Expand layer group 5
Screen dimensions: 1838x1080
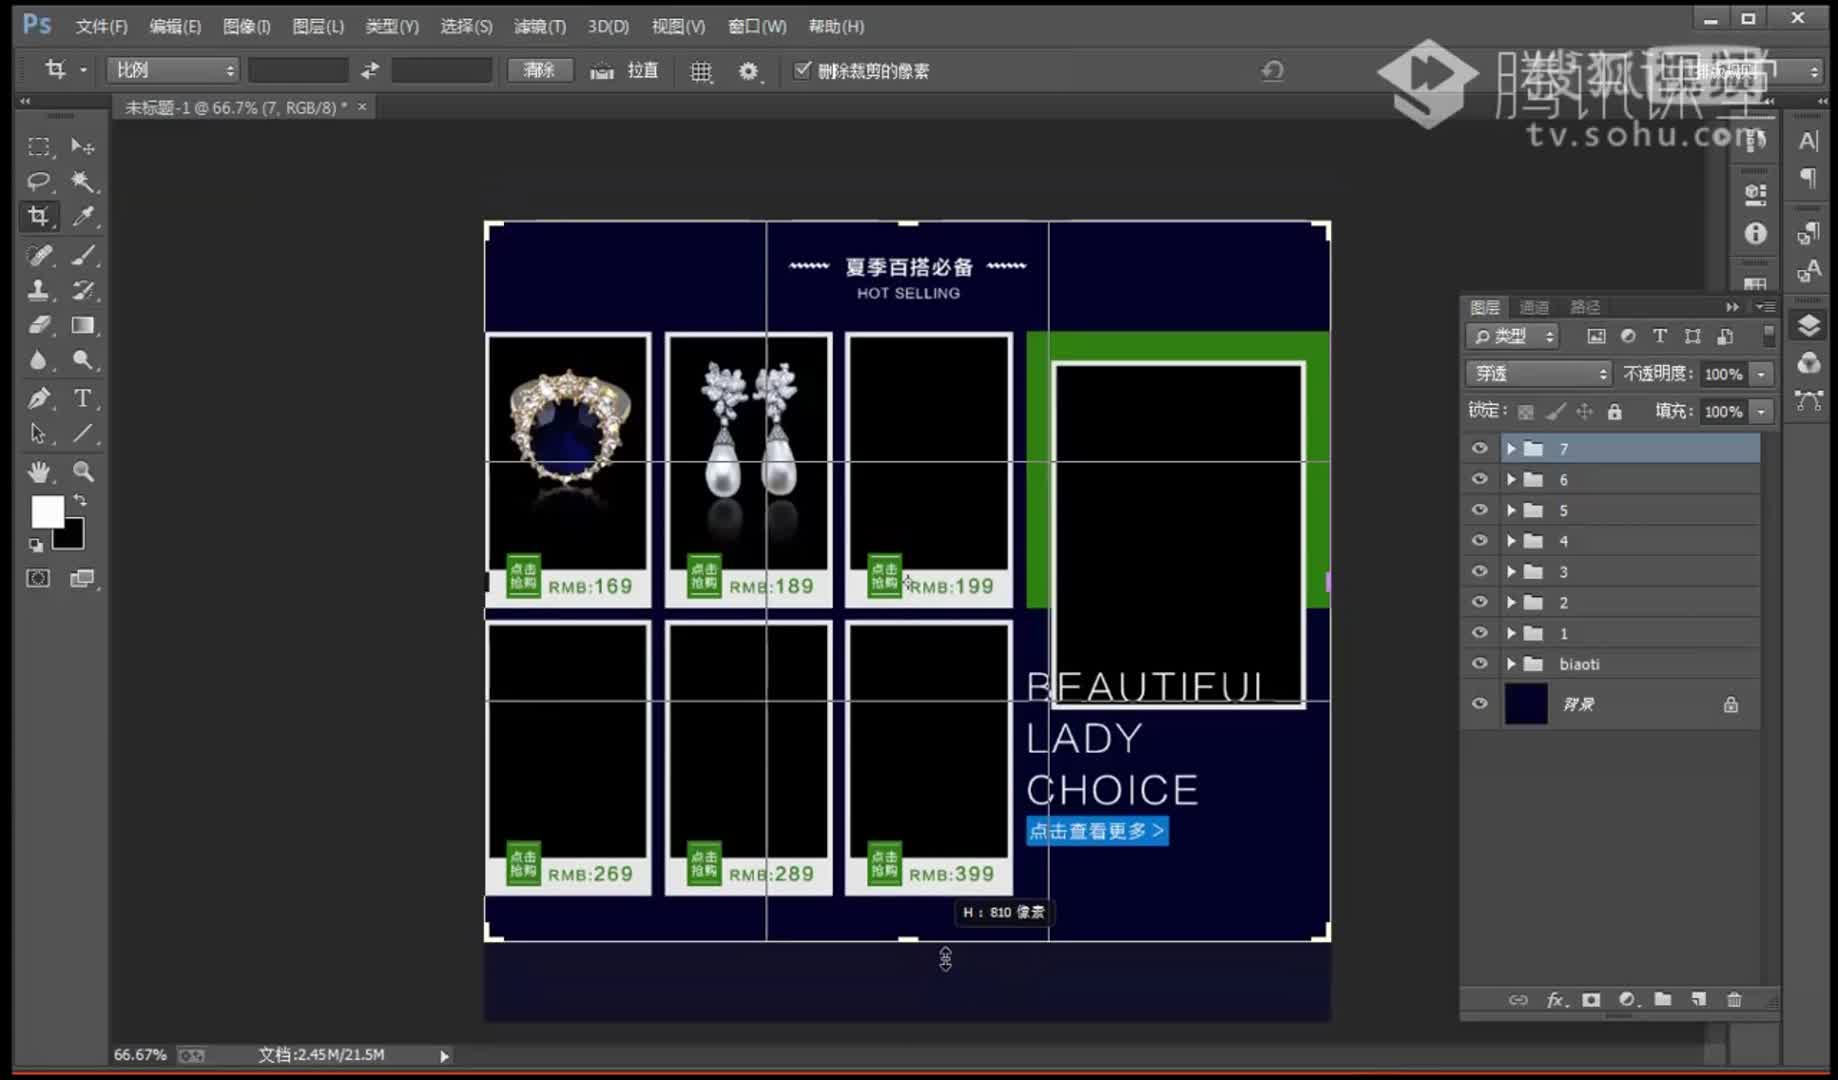[1511, 510]
